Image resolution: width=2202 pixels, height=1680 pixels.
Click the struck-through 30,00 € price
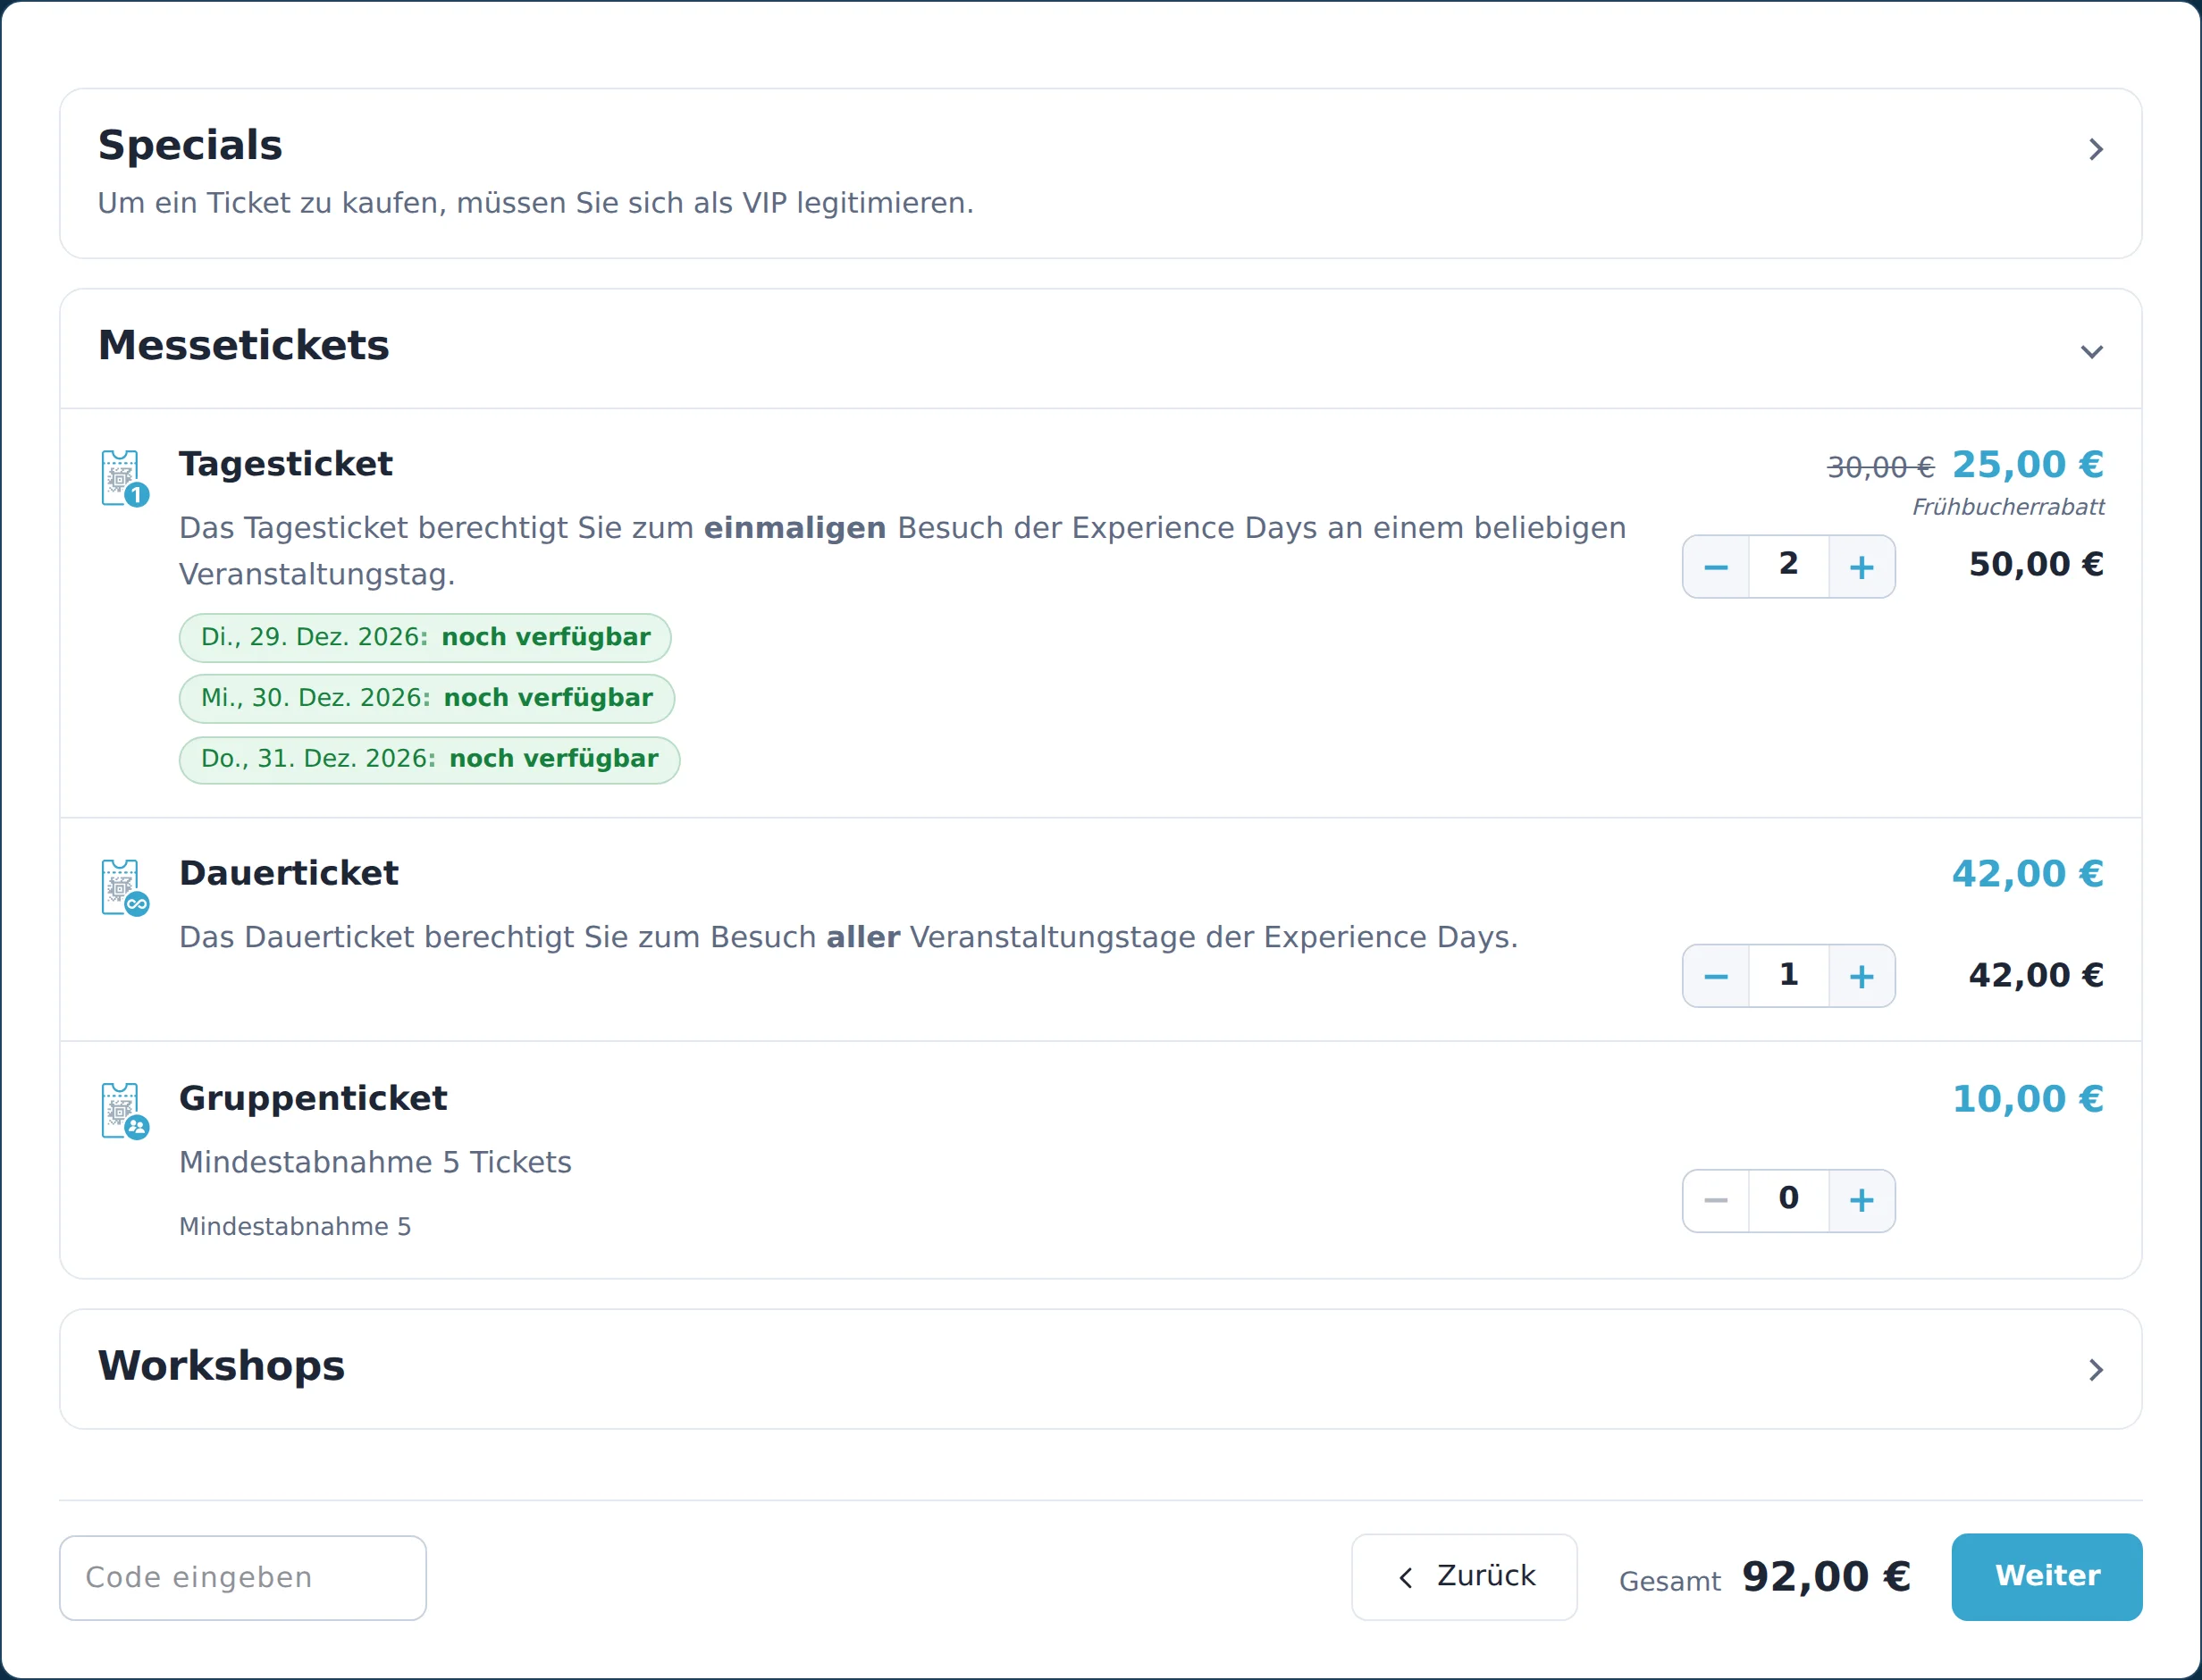1880,467
